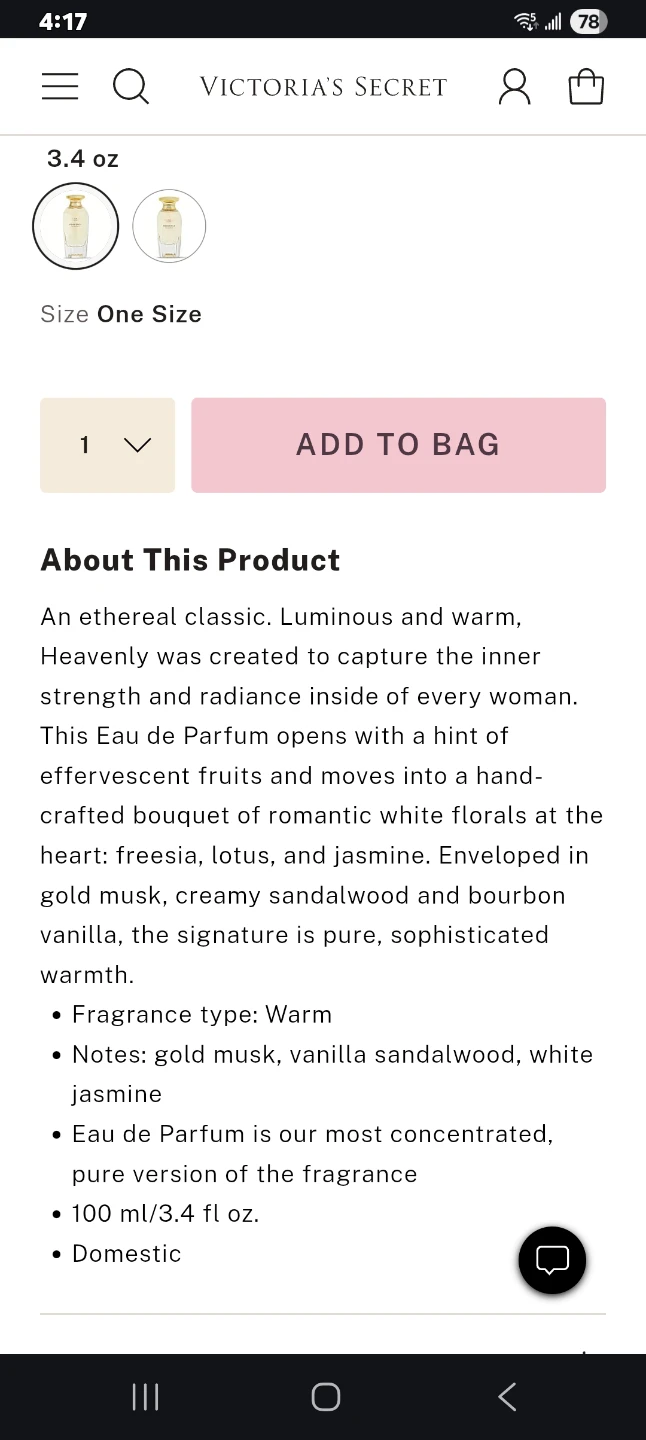This screenshot has height=1440, width=646.
Task: Open Android recent apps button
Action: tap(145, 1397)
